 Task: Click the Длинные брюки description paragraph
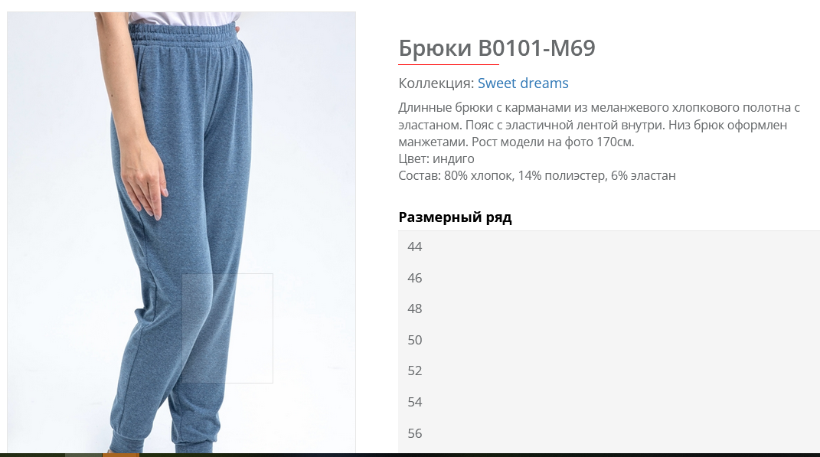coord(599,124)
